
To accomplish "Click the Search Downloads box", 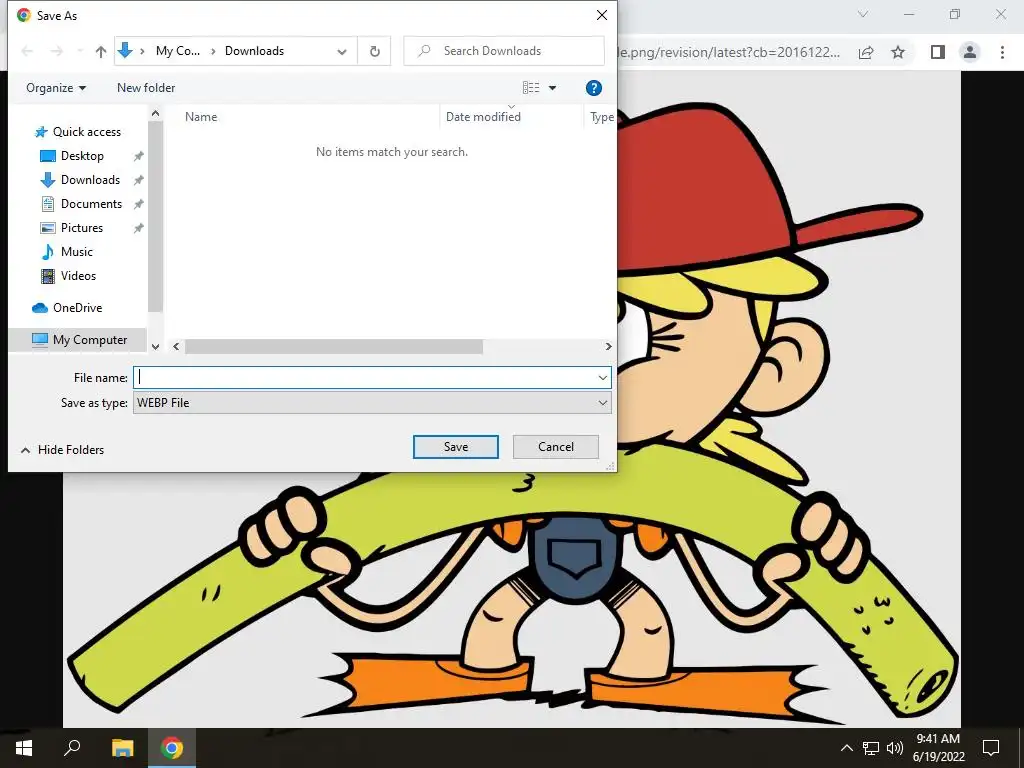I will (504, 51).
